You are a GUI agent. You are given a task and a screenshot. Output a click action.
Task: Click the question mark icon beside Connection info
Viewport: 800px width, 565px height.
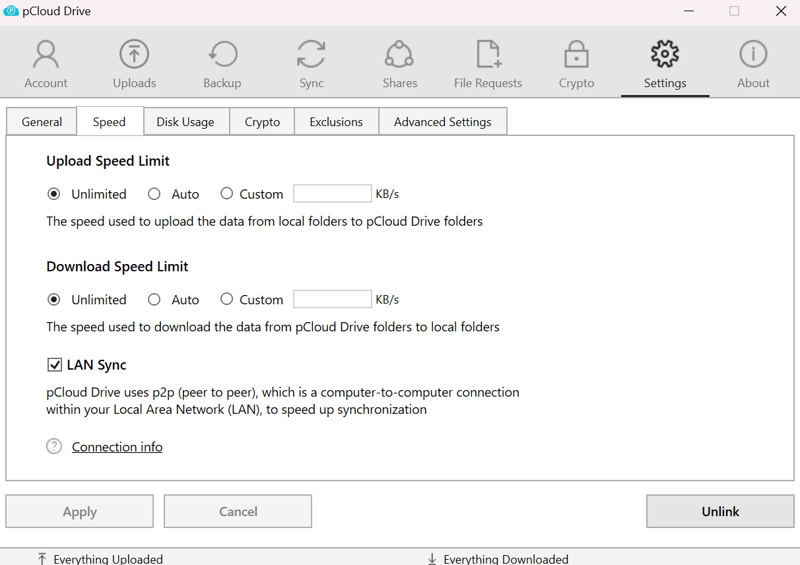pyautogui.click(x=54, y=447)
